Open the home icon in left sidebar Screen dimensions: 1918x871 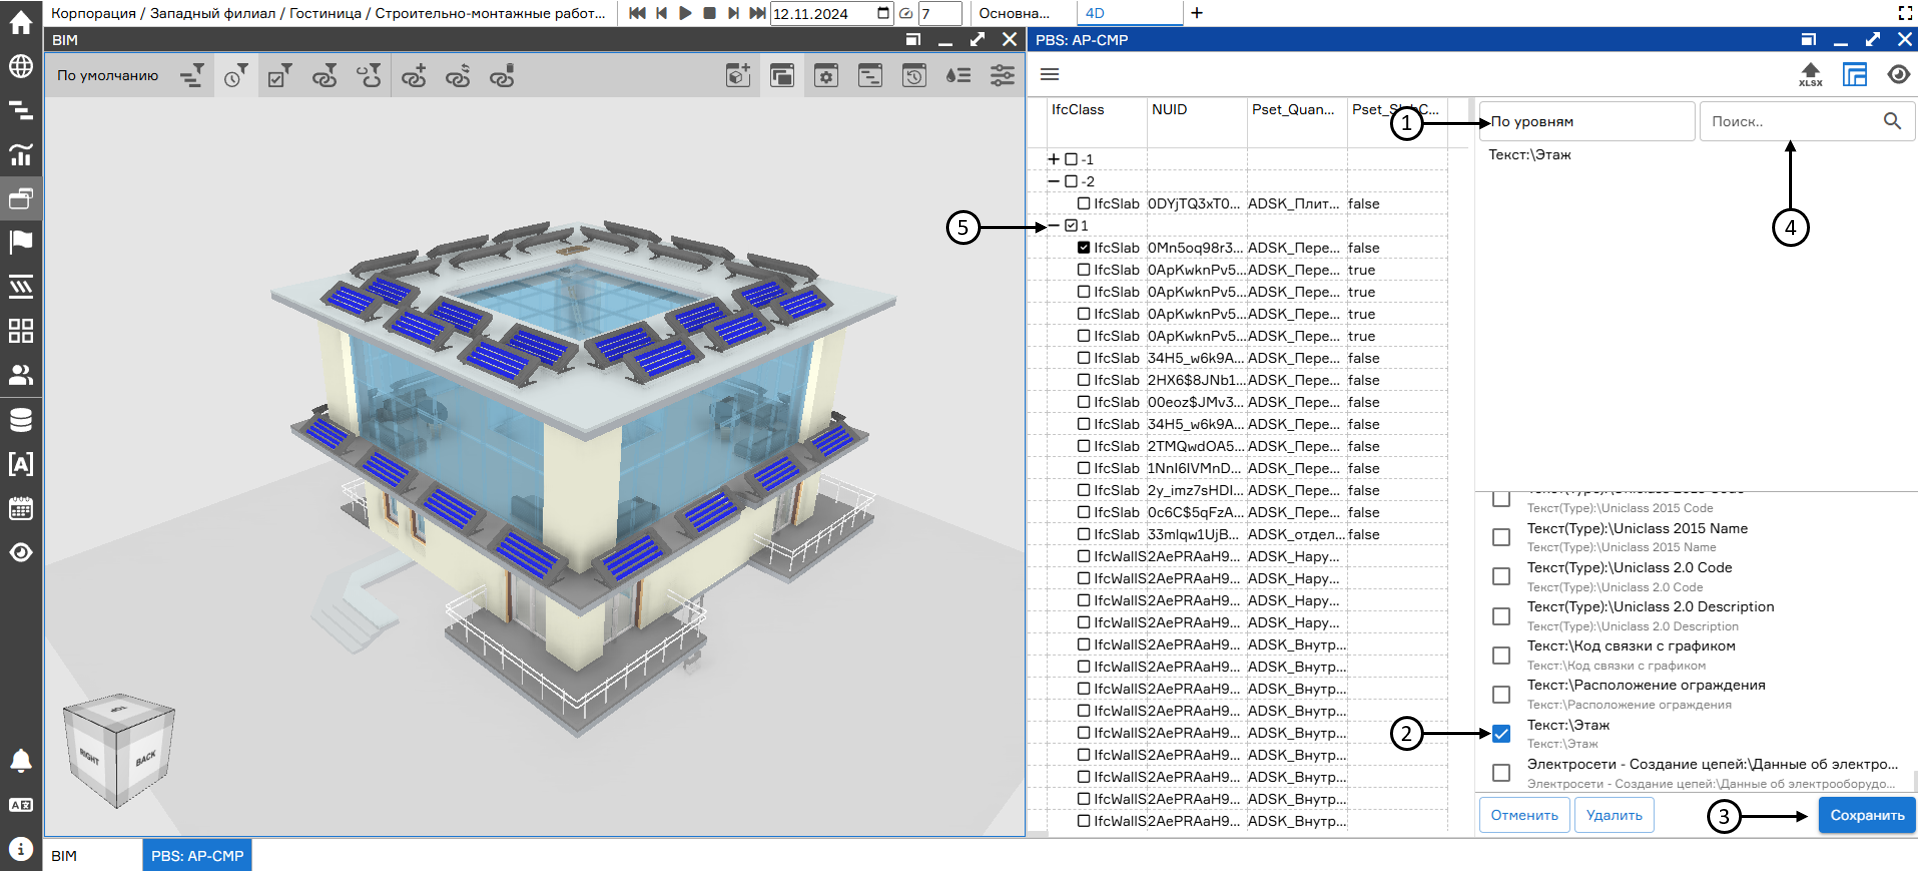tap(21, 22)
